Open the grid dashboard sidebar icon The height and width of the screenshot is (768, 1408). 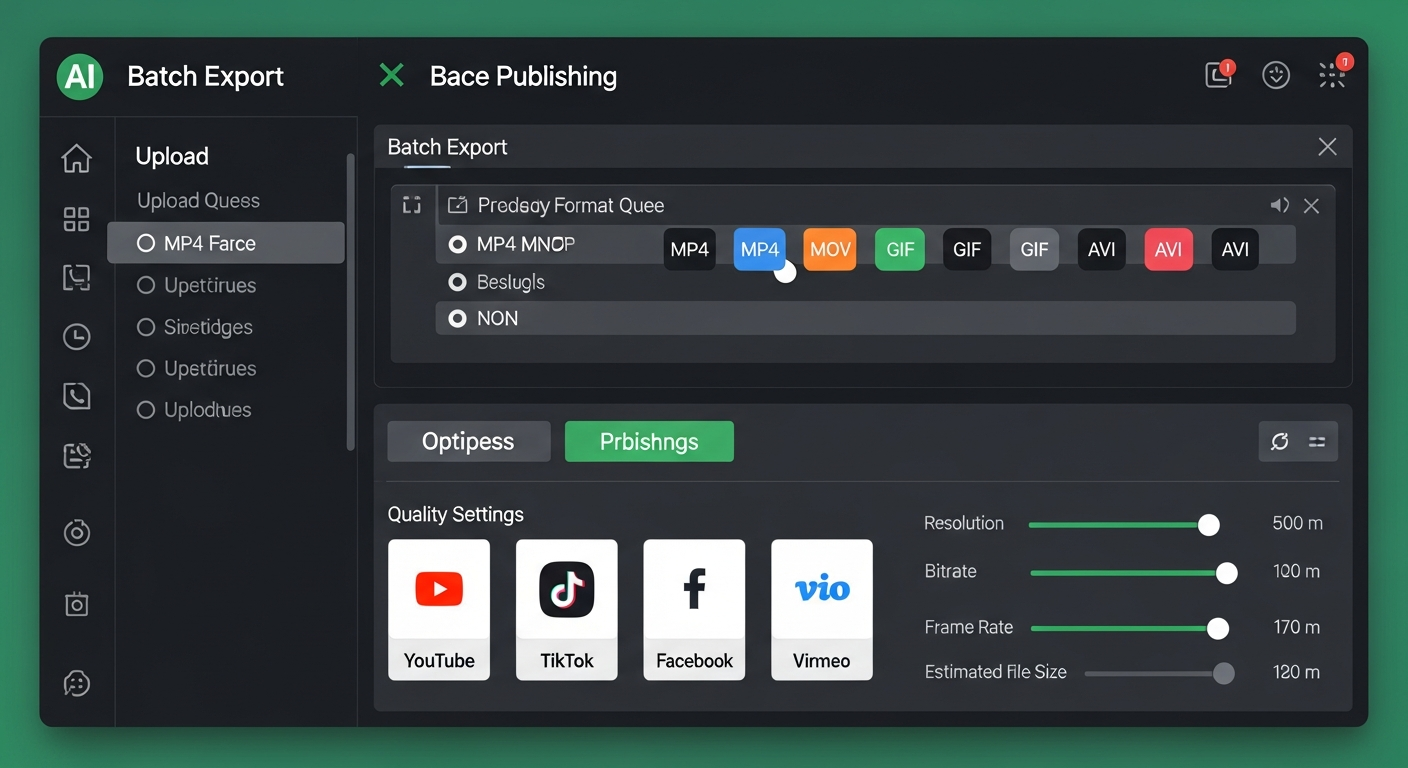pyautogui.click(x=76, y=219)
